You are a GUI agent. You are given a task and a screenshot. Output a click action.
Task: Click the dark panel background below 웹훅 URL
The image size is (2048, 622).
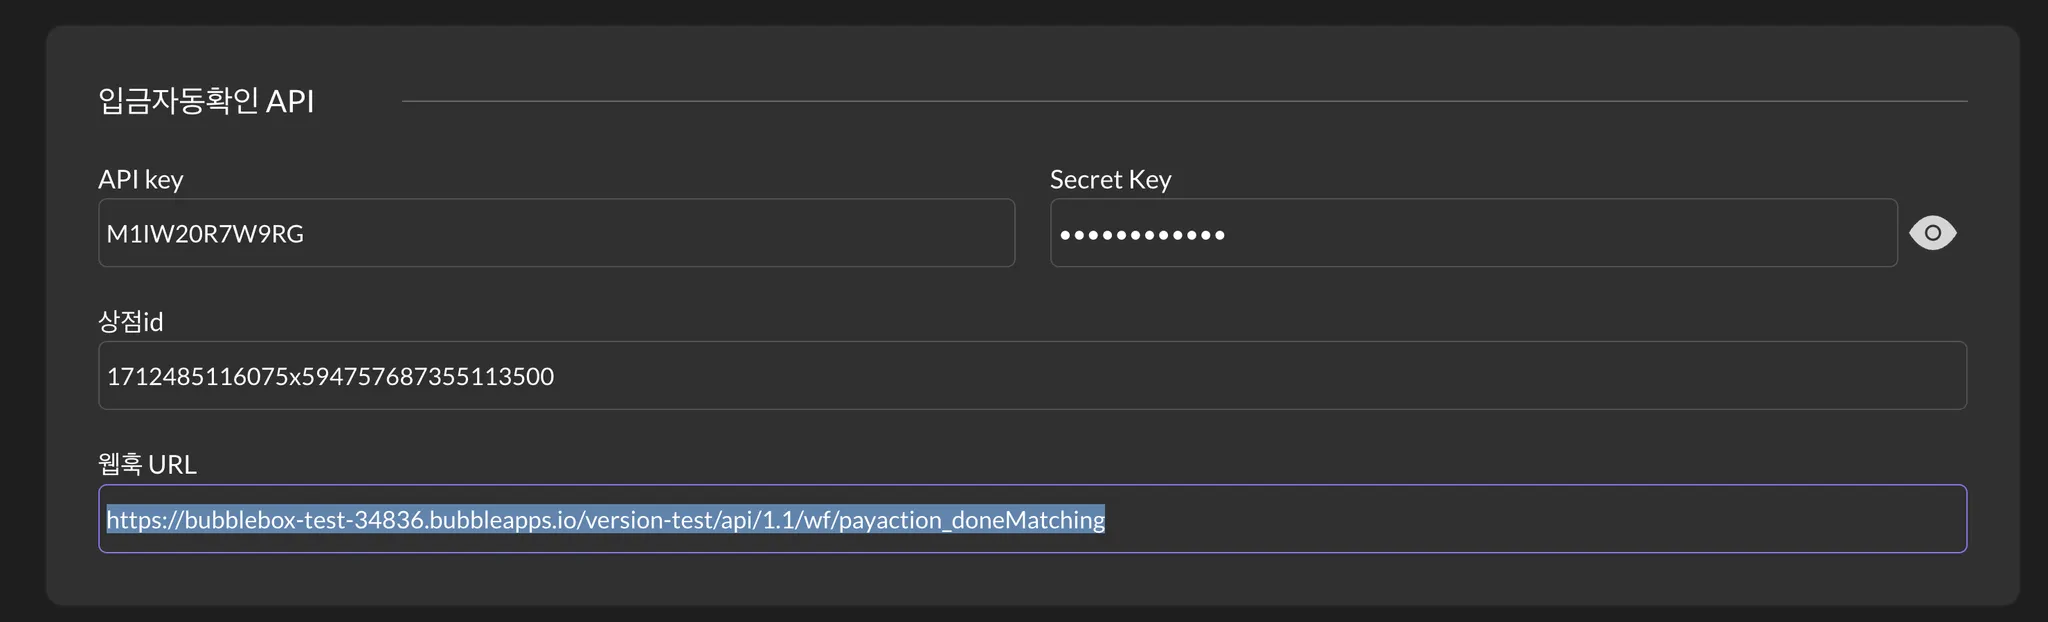pos(1032,580)
